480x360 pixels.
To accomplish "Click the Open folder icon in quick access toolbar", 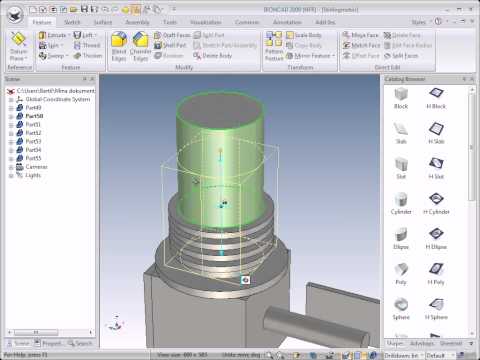I will 74,9.
